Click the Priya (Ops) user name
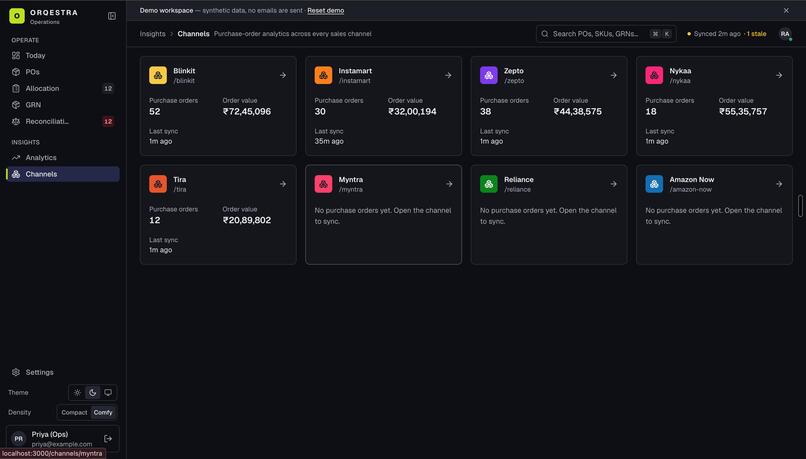 tap(50, 434)
